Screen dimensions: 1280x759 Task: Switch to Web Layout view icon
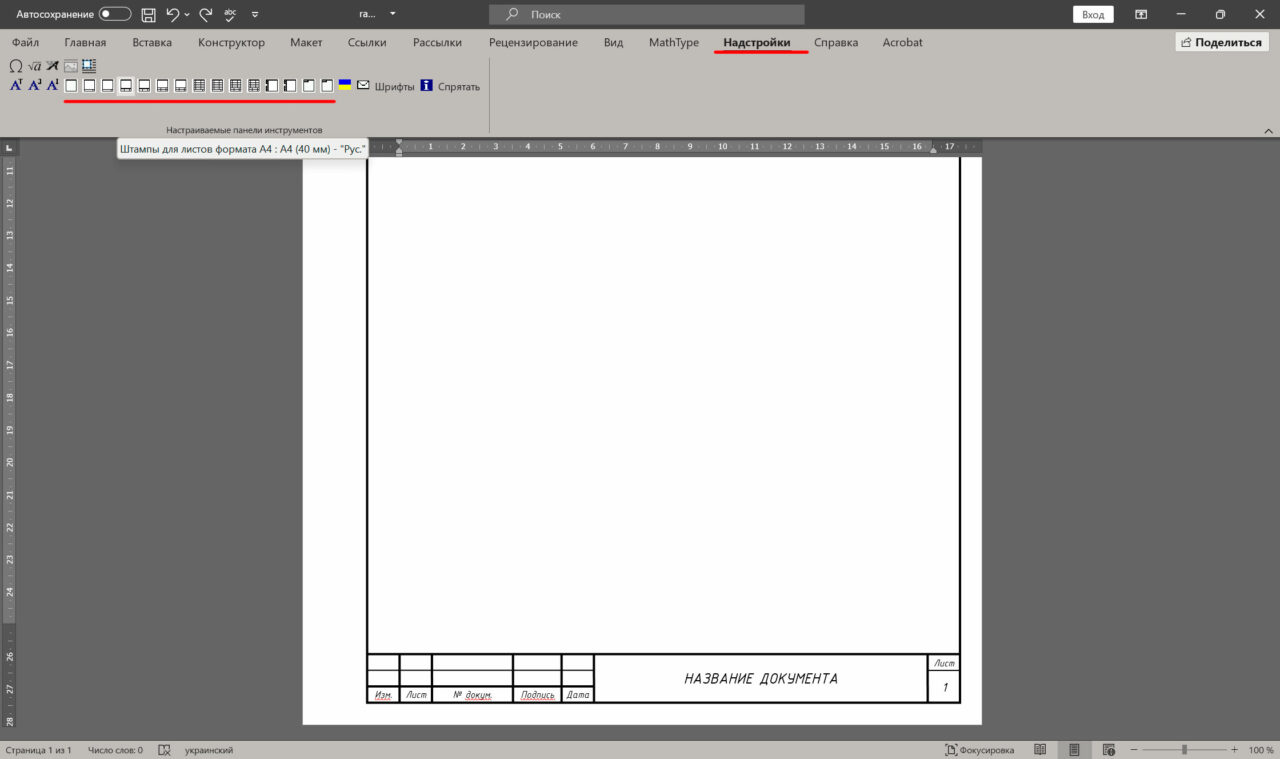click(x=1108, y=750)
